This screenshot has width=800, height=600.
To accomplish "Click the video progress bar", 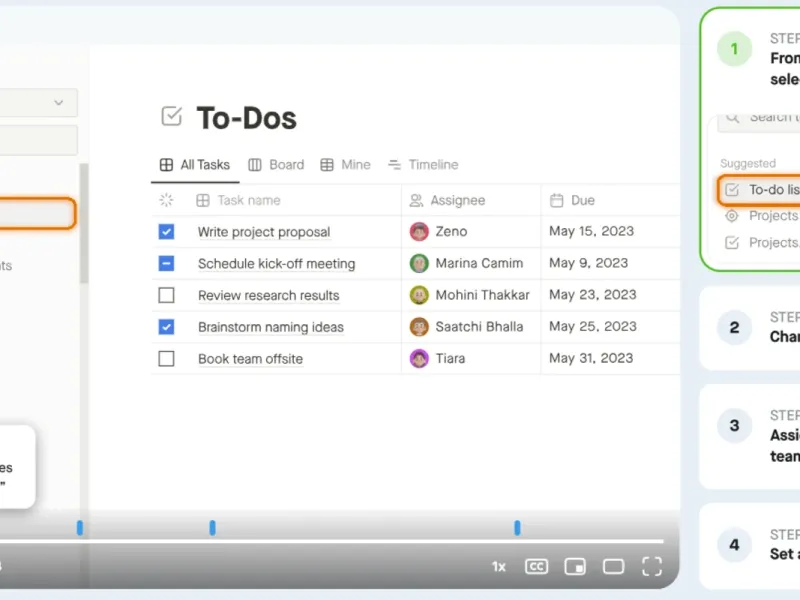I will click(332, 541).
